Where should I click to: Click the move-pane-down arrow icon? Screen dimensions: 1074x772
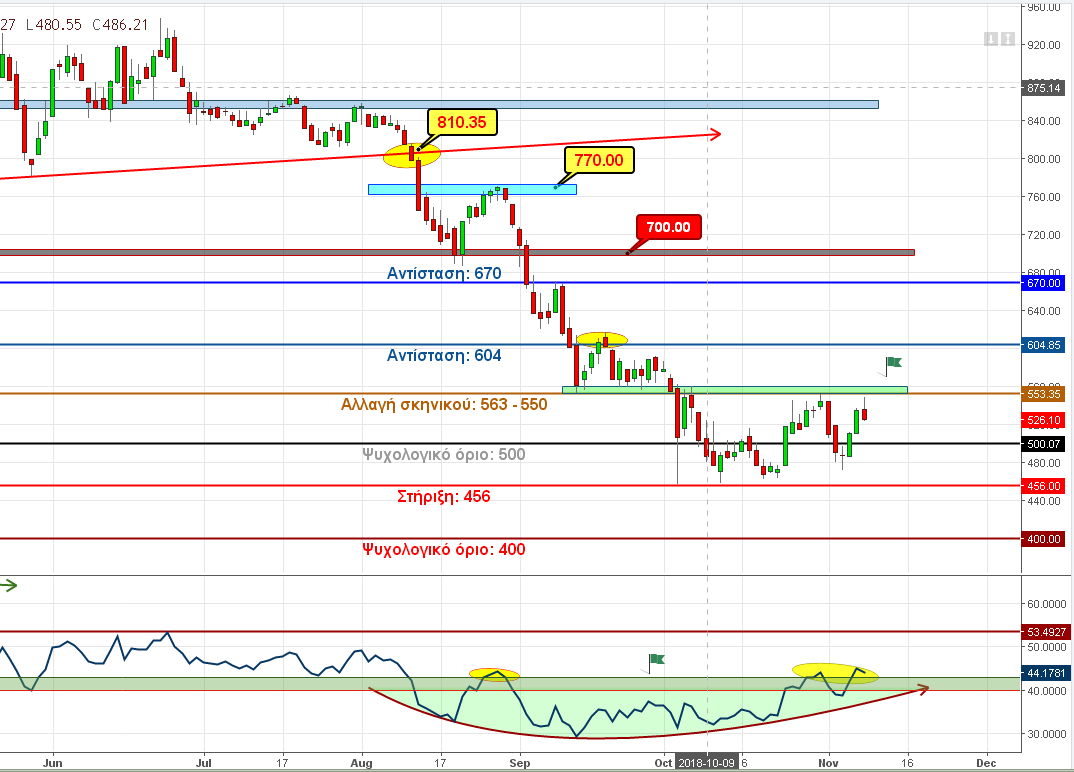(x=991, y=39)
